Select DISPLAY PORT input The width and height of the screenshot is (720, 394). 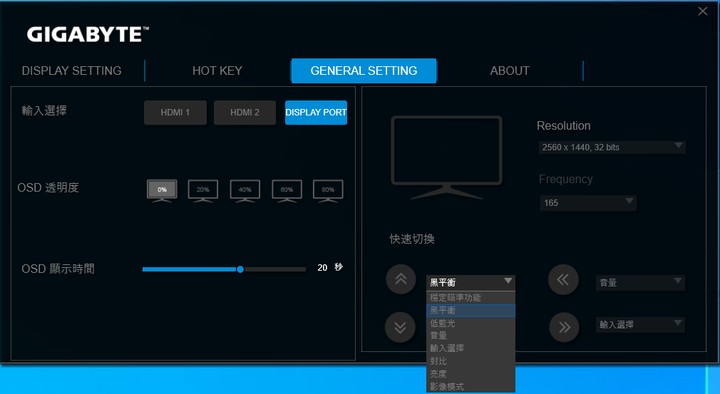click(316, 113)
